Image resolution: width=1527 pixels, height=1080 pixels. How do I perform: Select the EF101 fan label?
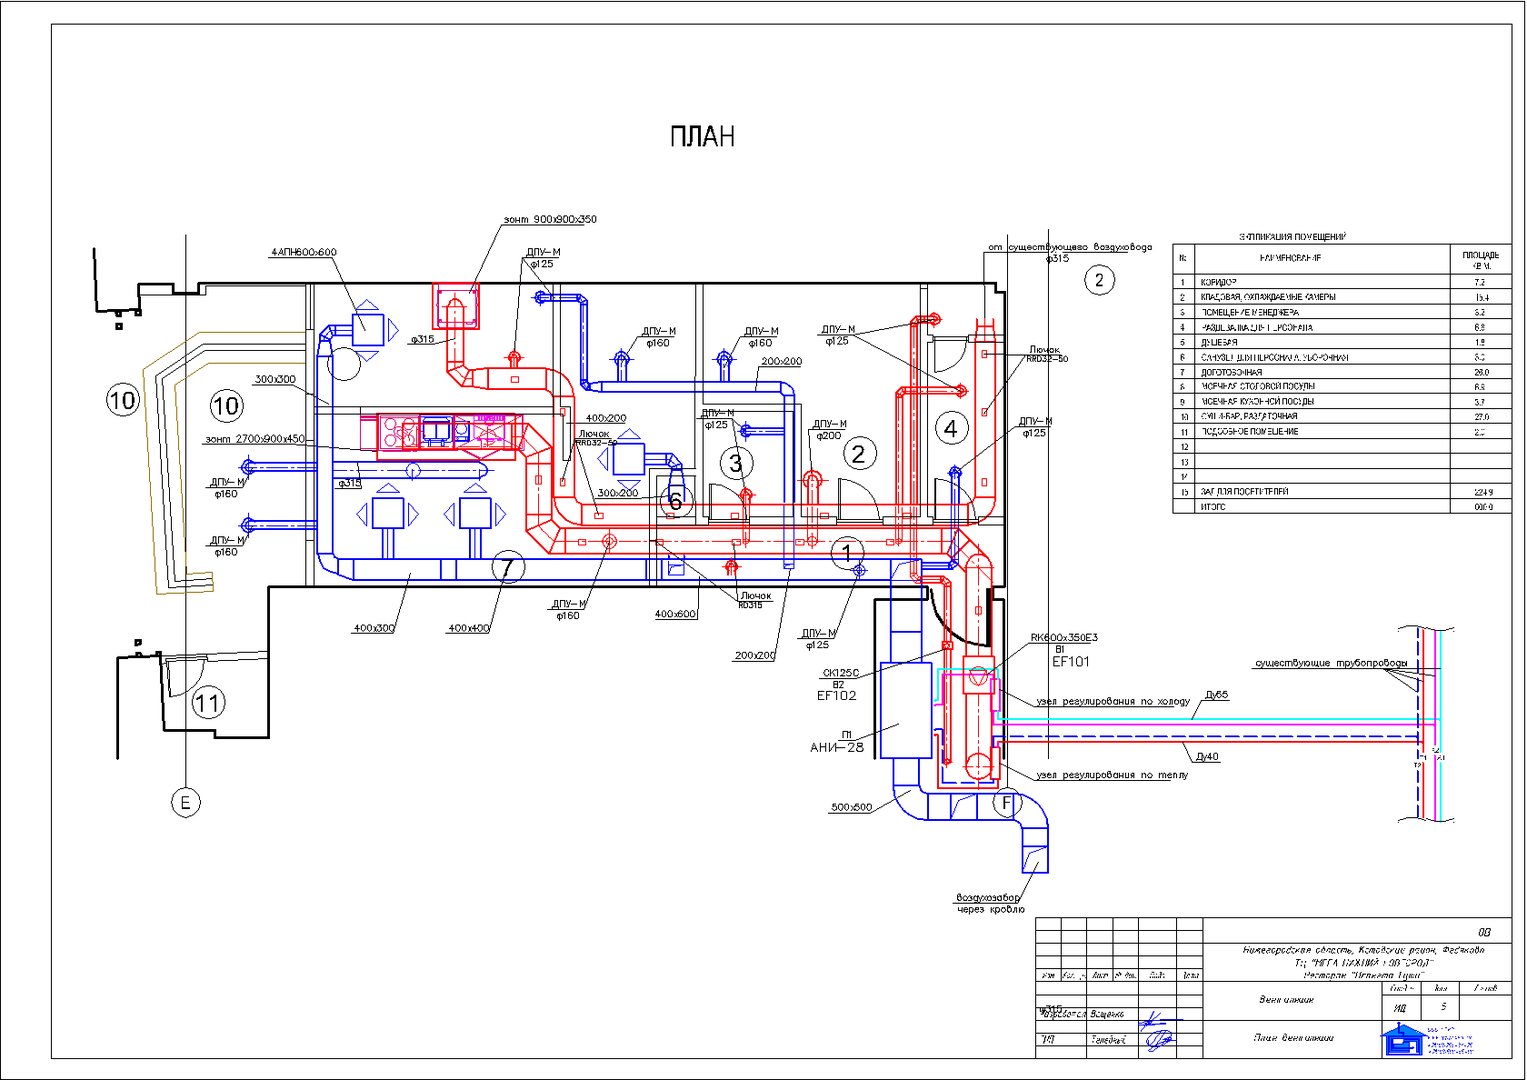(1070, 661)
